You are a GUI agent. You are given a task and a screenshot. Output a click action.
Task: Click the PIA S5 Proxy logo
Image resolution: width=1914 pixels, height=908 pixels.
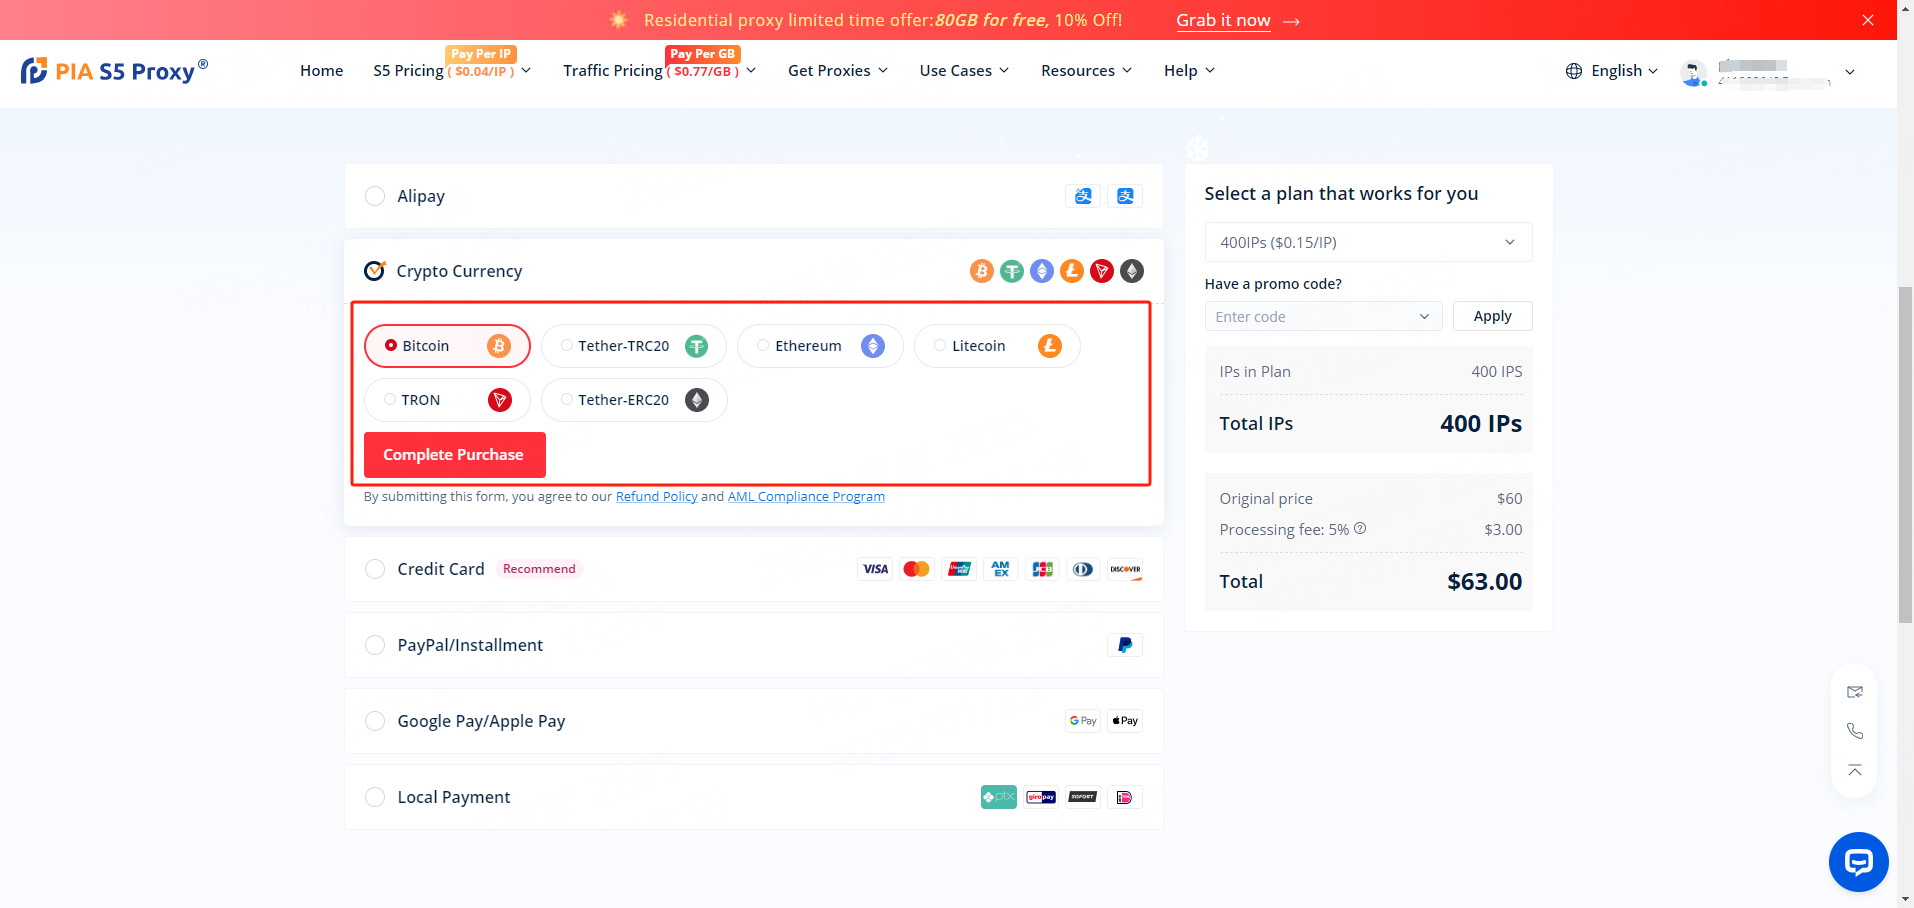114,71
